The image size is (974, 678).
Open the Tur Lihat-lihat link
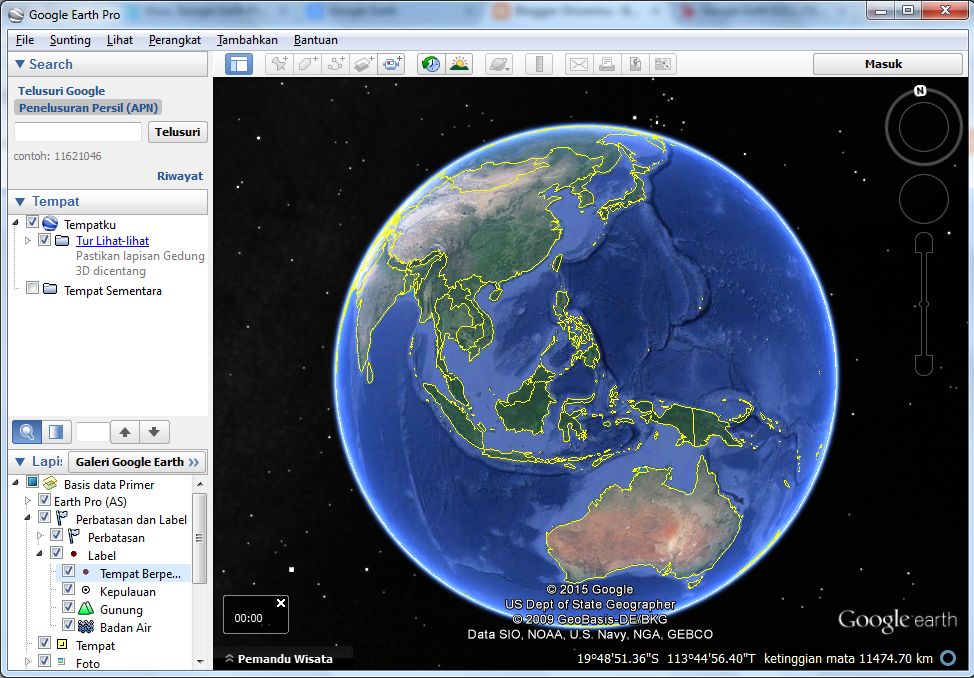pyautogui.click(x=112, y=241)
